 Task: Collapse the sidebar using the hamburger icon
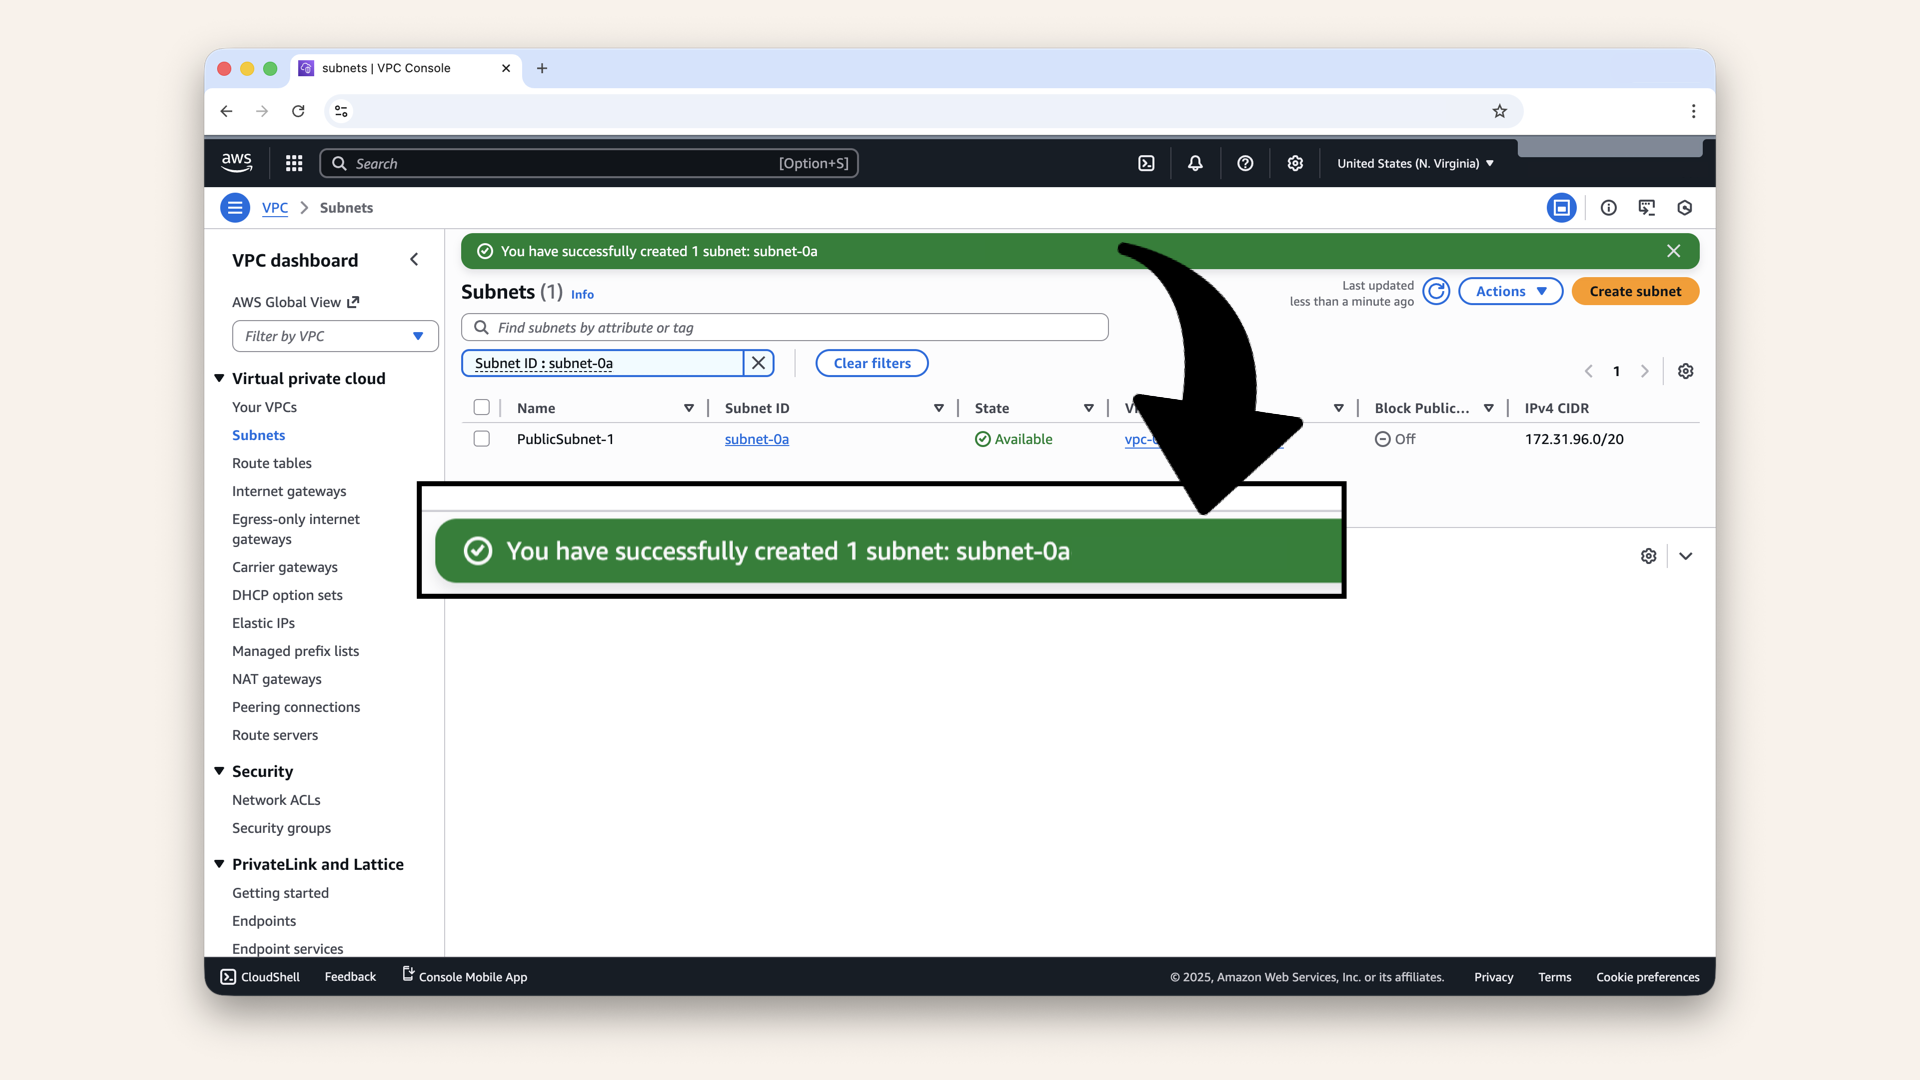pos(234,207)
